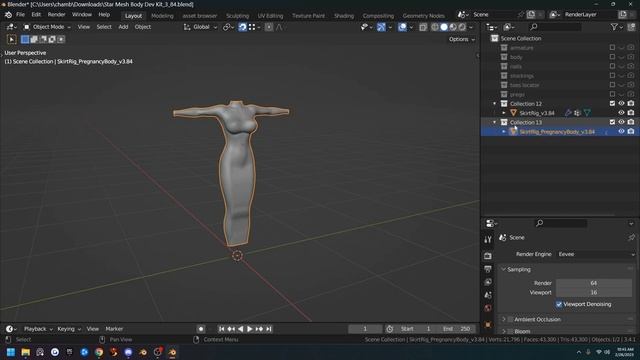Open the World properties red globe icon
Viewport: 640px width, 360px height.
pyautogui.click(x=488, y=308)
